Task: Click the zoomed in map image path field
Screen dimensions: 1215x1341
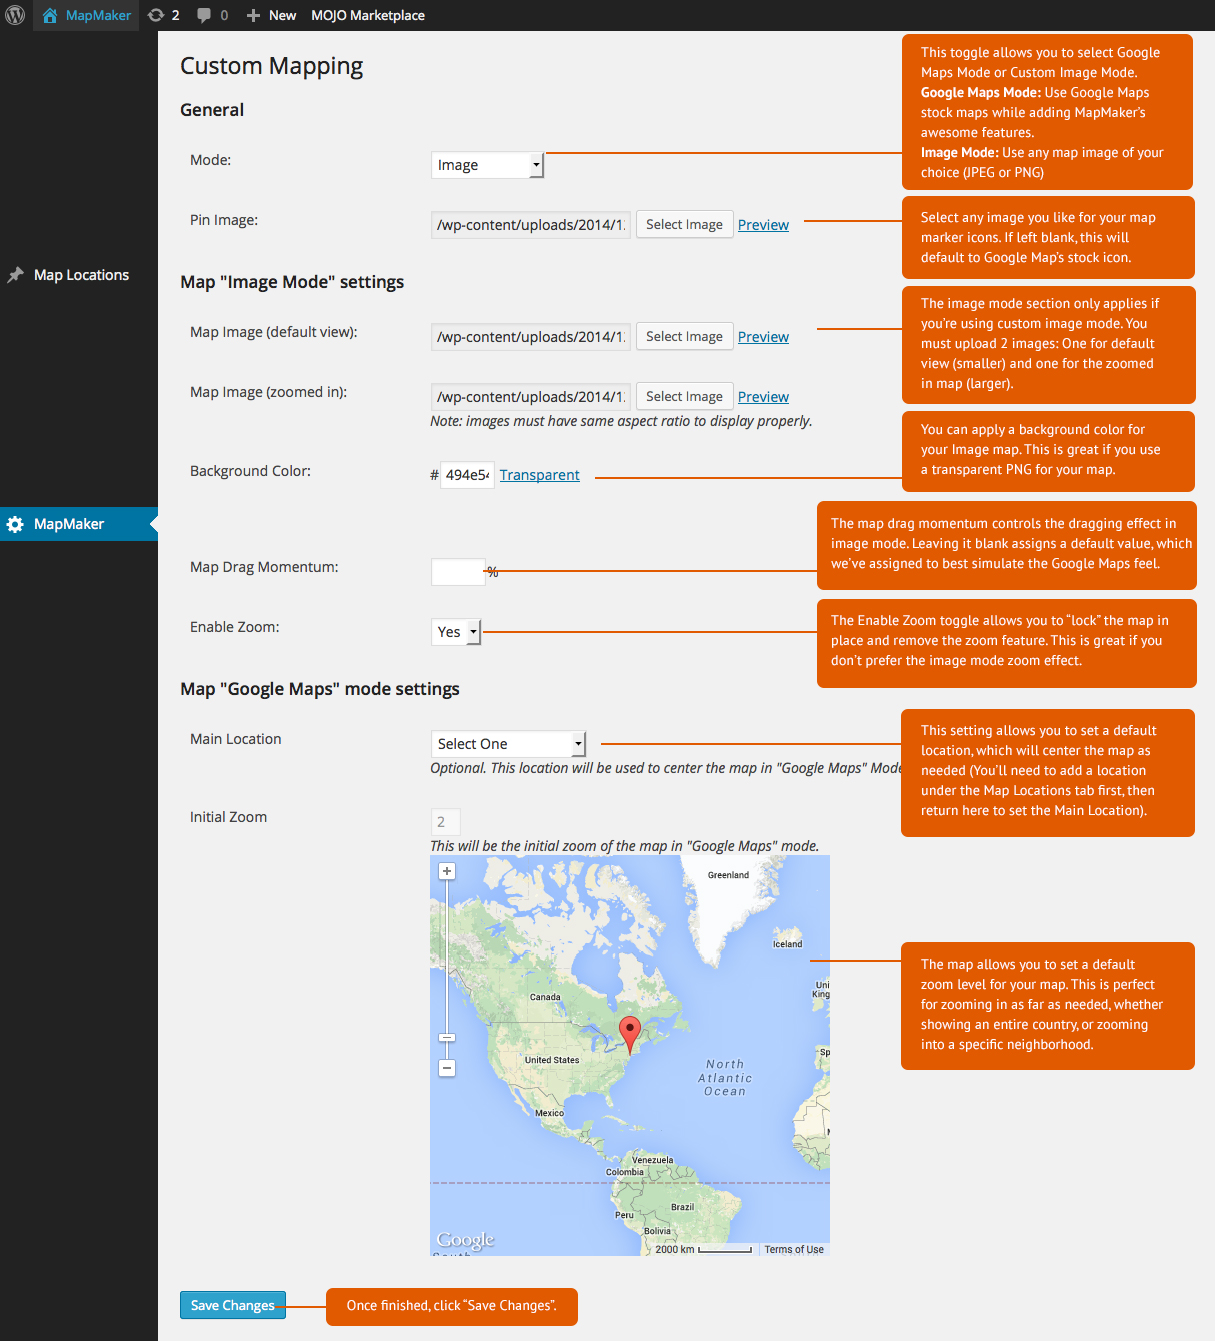Action: point(531,397)
